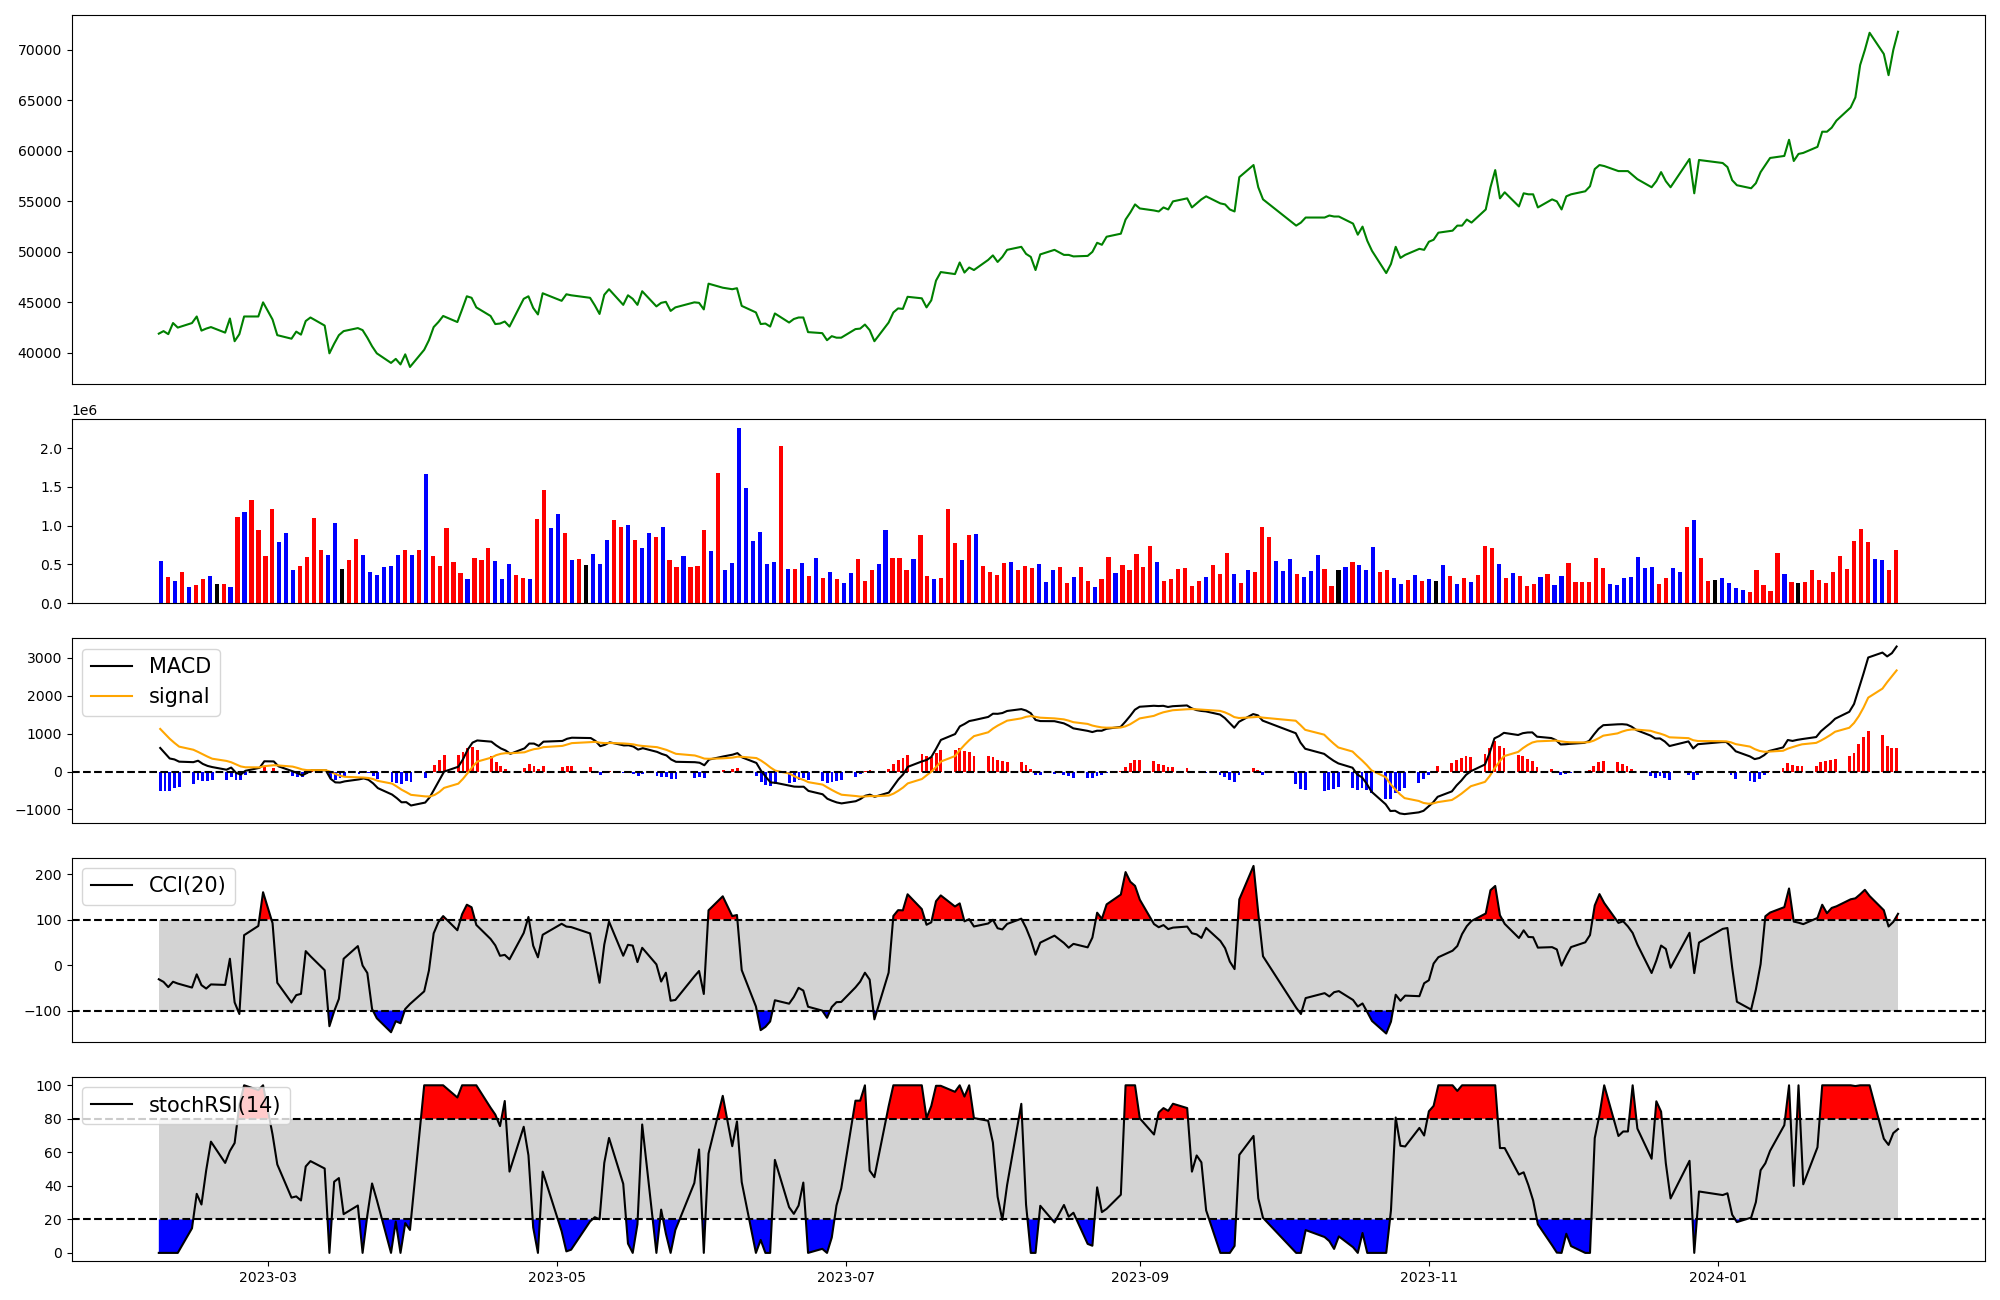Image resolution: width=2000 pixels, height=1300 pixels.
Task: Click the 40000 price axis label
Action: pos(40,353)
